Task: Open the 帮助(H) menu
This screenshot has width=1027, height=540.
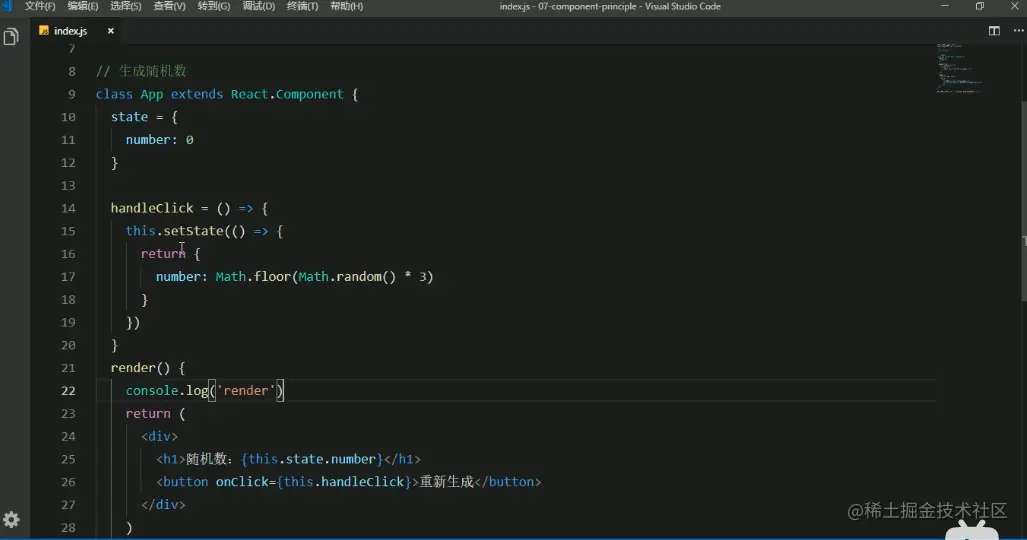Action: (346, 6)
